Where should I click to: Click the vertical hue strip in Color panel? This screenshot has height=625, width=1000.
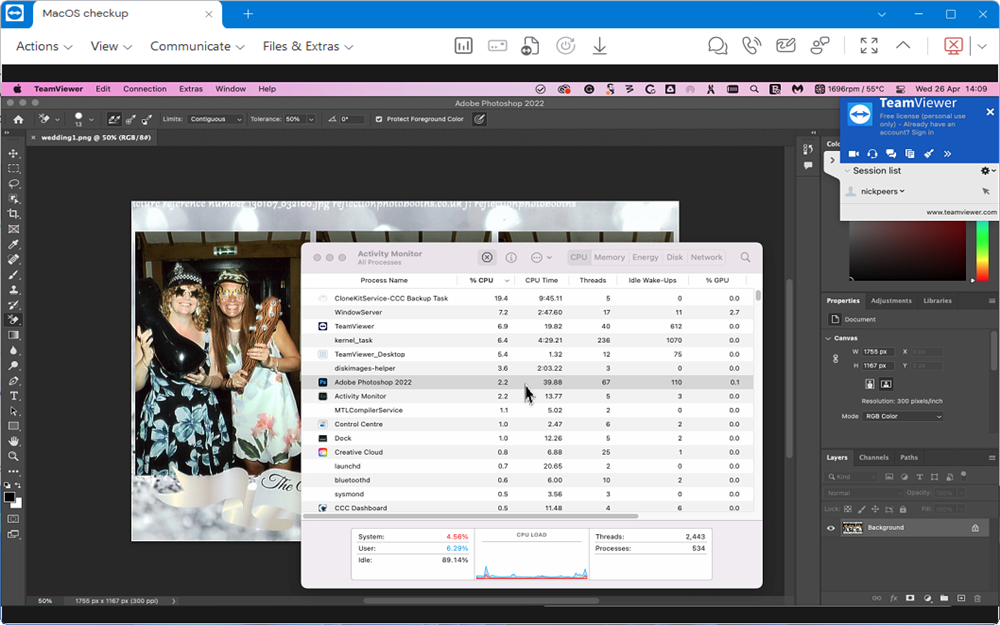[982, 248]
